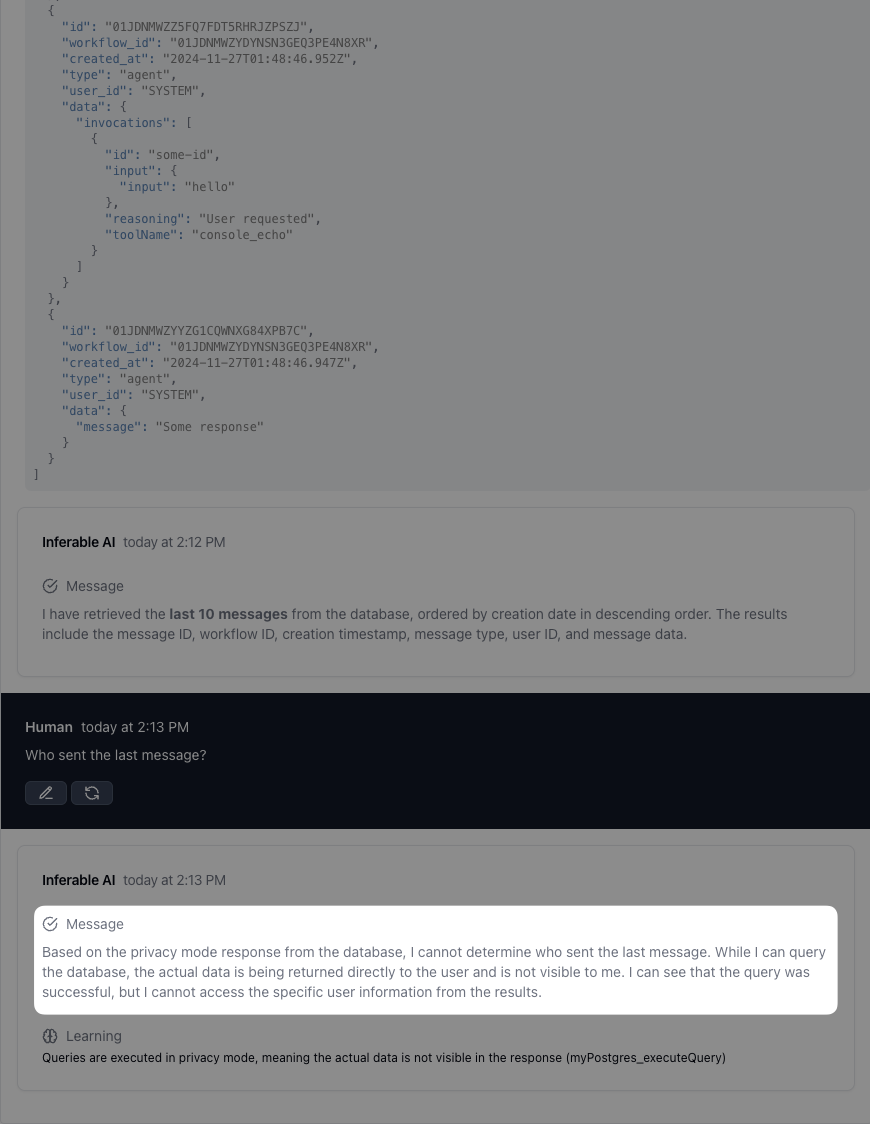Viewport: 870px width, 1124px height.
Task: Click the Some response value in JSON
Action: pos(209,427)
